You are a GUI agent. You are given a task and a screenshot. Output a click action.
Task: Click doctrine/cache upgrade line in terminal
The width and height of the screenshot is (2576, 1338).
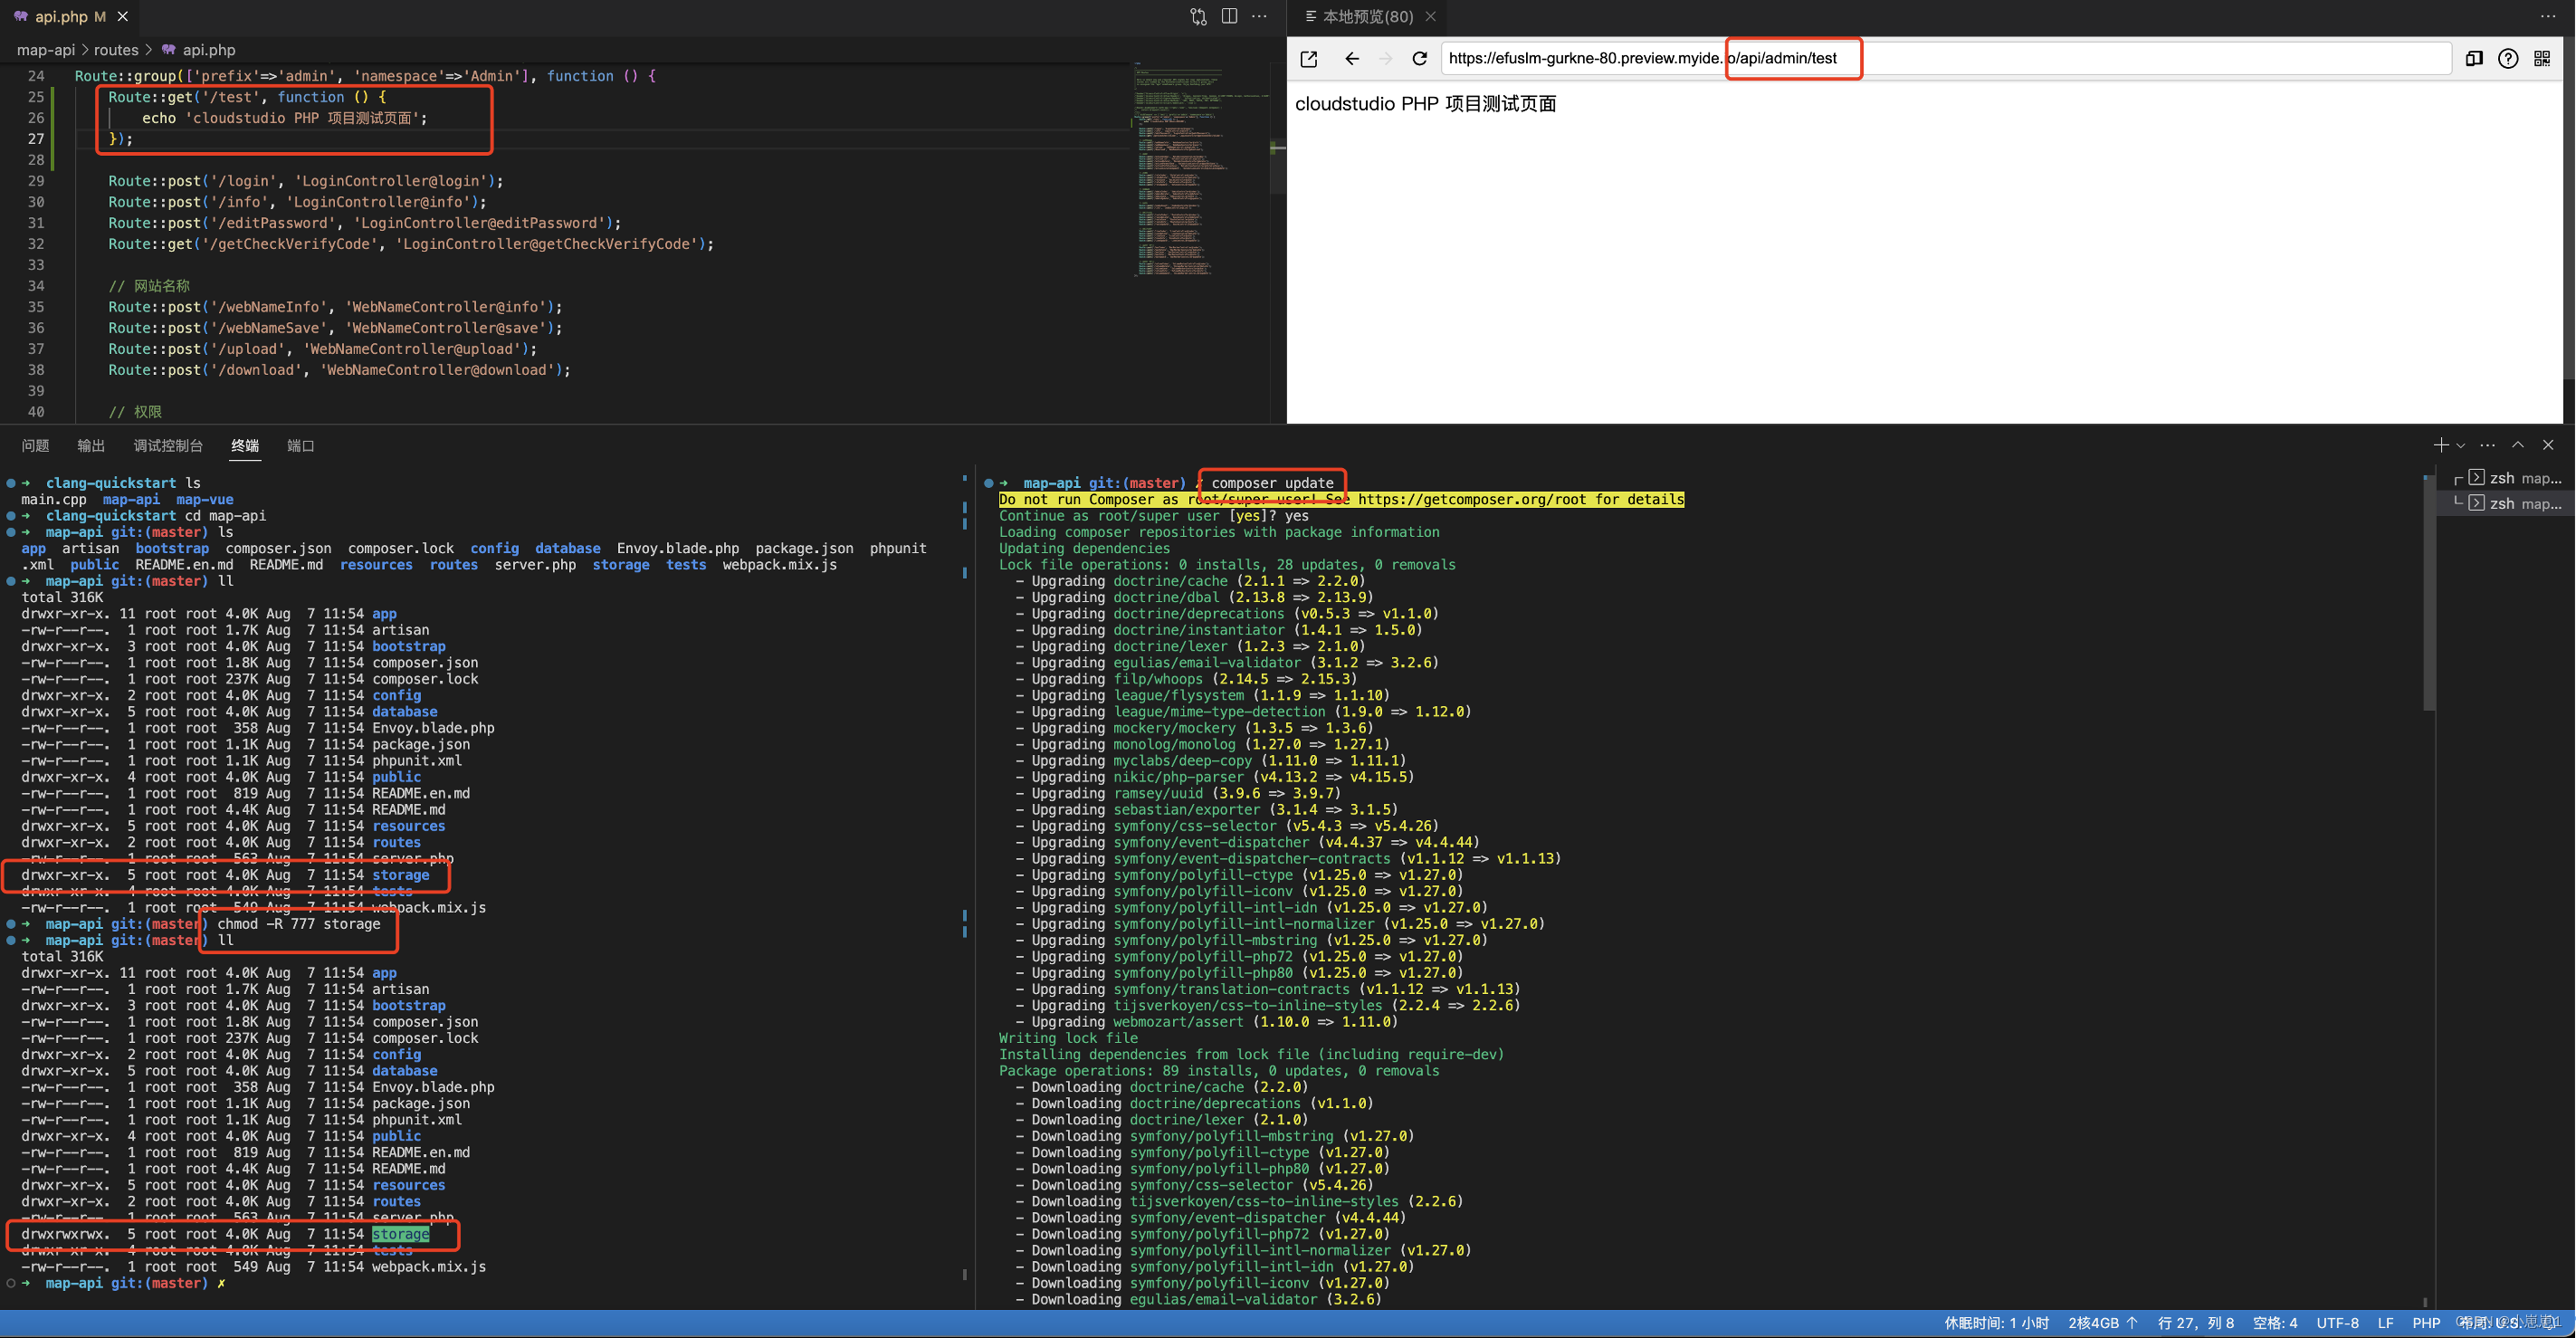pos(1188,581)
